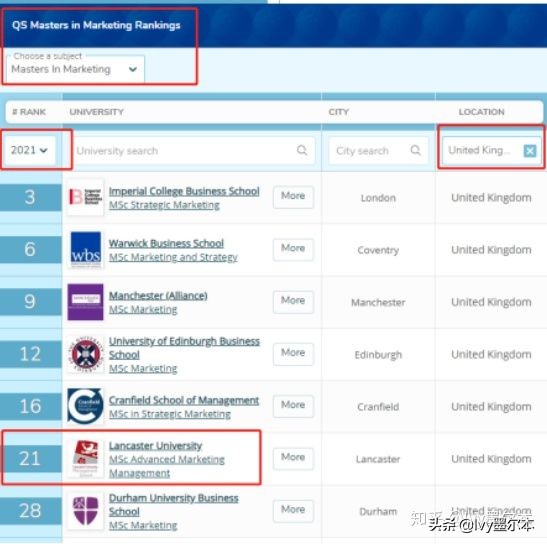
Task: Click the LOCATION column header
Action: click(x=481, y=112)
